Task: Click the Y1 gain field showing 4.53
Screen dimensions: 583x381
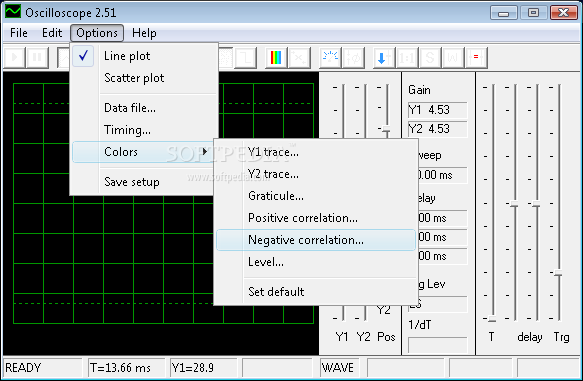Action: (438, 110)
